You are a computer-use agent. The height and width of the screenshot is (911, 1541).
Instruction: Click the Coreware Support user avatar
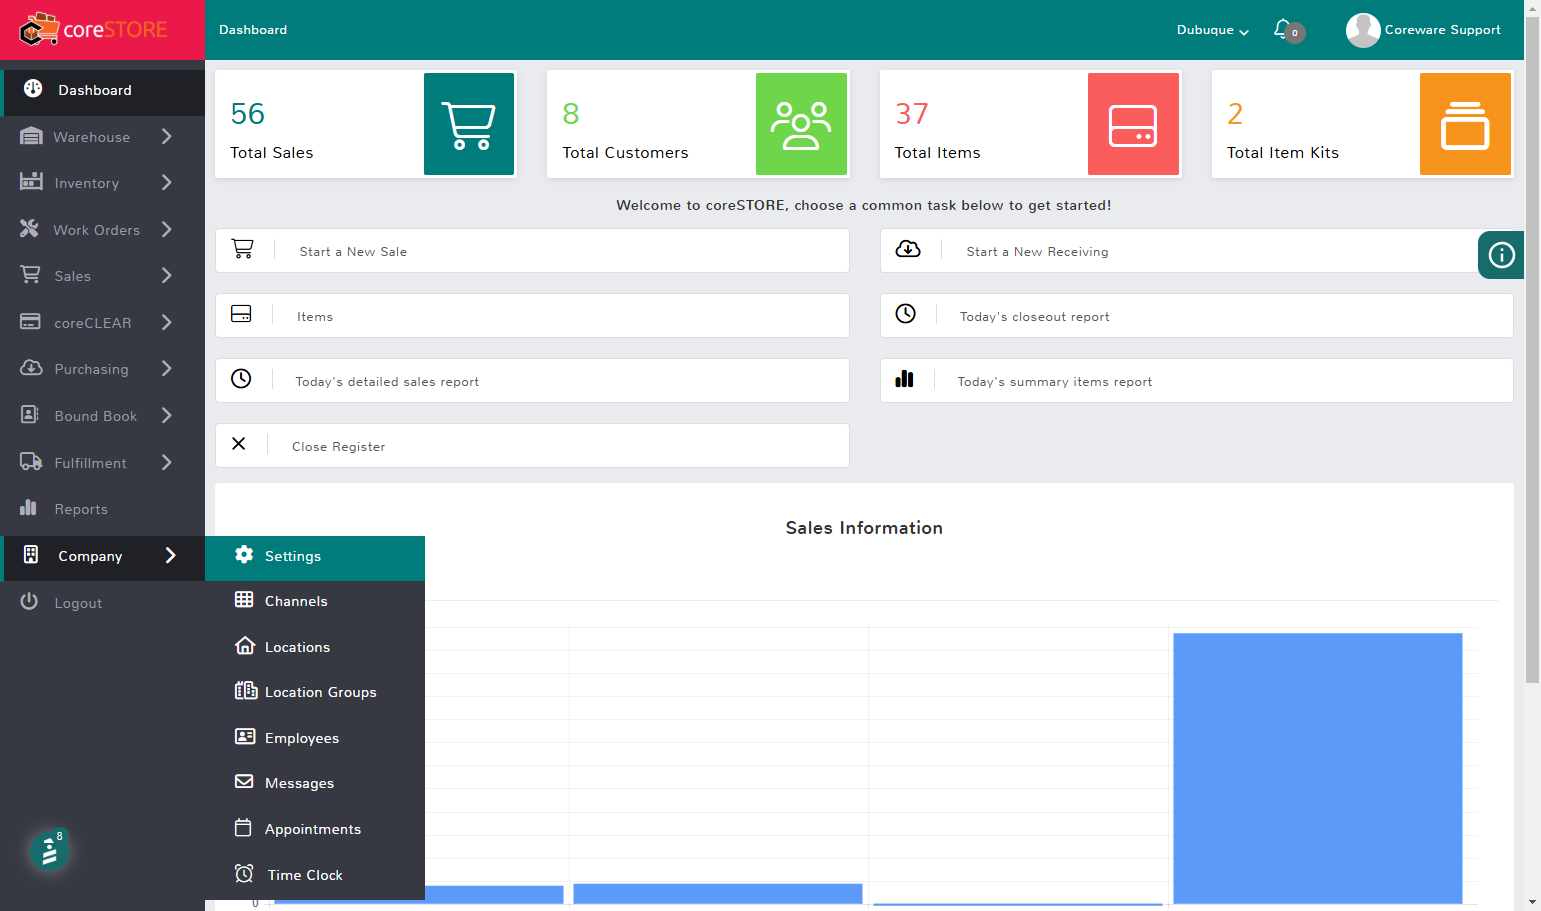[x=1363, y=30]
